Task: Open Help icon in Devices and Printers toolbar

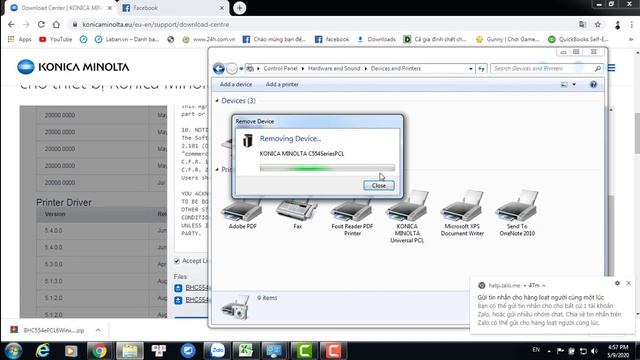Action: click(593, 84)
